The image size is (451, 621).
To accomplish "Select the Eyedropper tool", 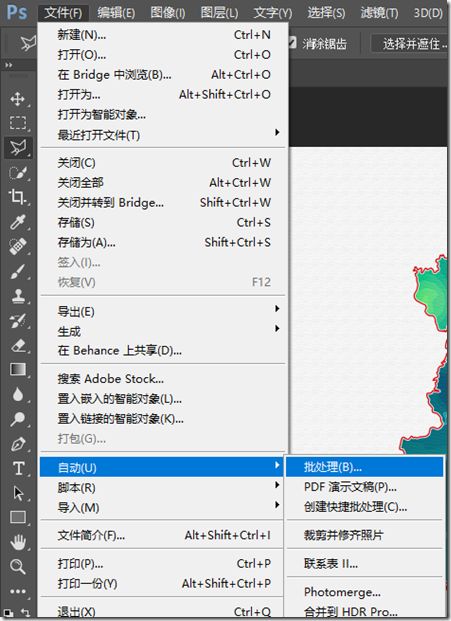I will [17, 222].
